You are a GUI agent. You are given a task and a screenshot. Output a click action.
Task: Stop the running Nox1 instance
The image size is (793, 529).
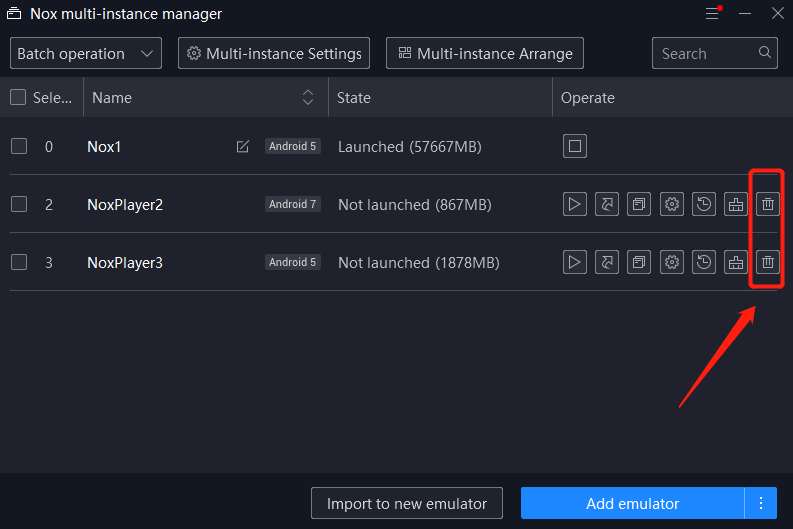[x=575, y=146]
